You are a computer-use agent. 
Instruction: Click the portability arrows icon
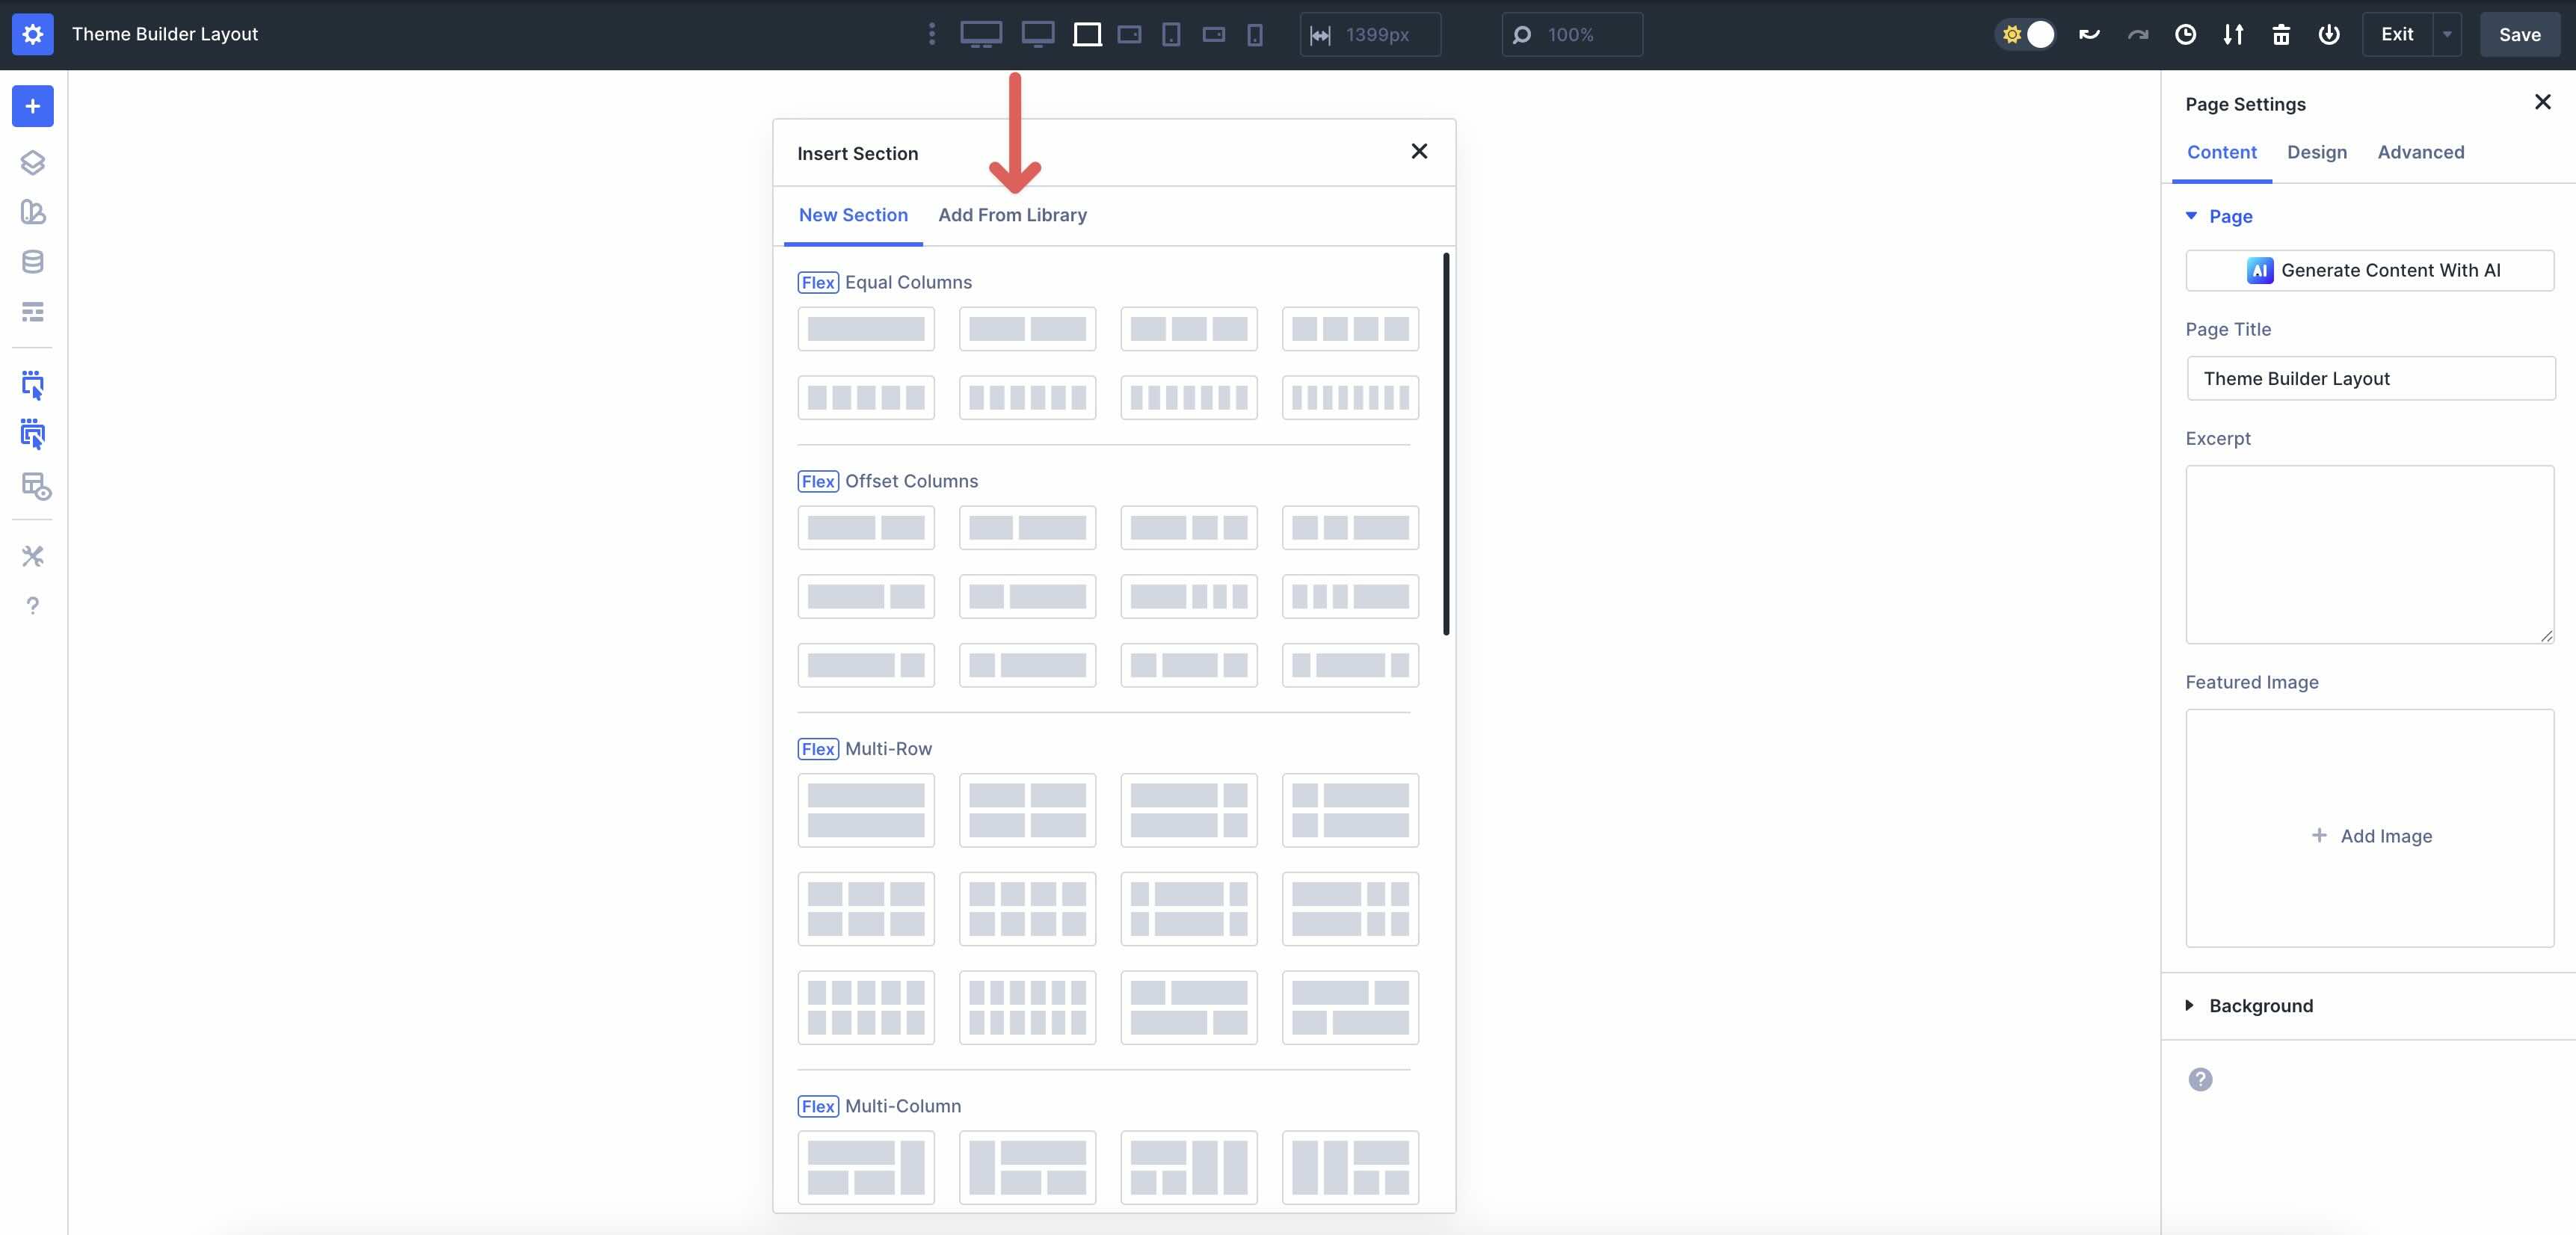pos(2232,34)
